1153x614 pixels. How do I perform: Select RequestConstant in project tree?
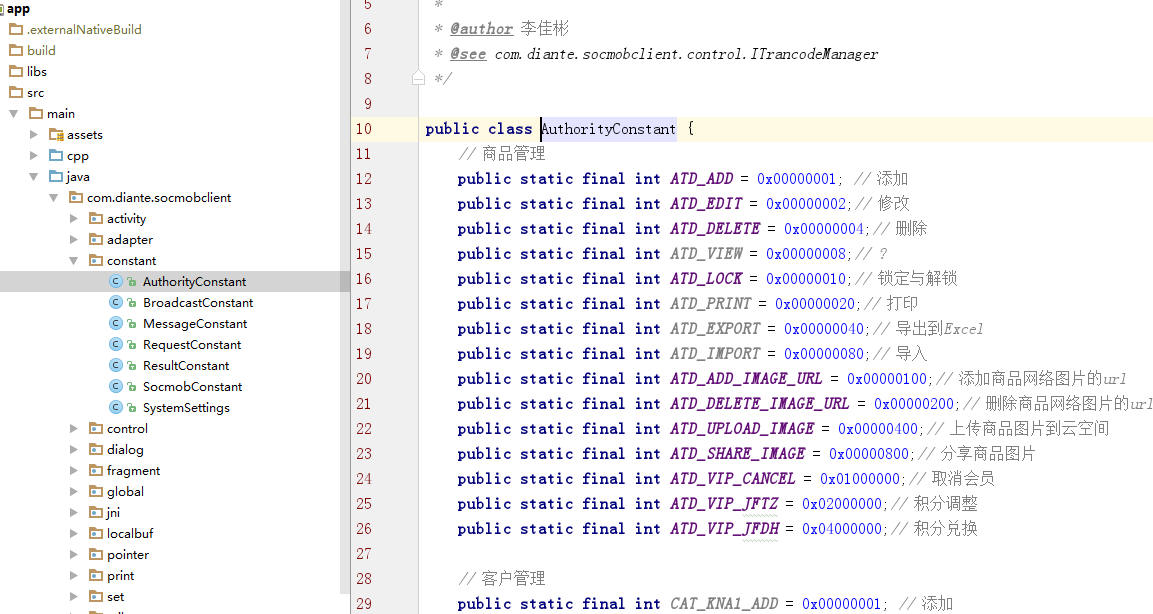click(192, 345)
